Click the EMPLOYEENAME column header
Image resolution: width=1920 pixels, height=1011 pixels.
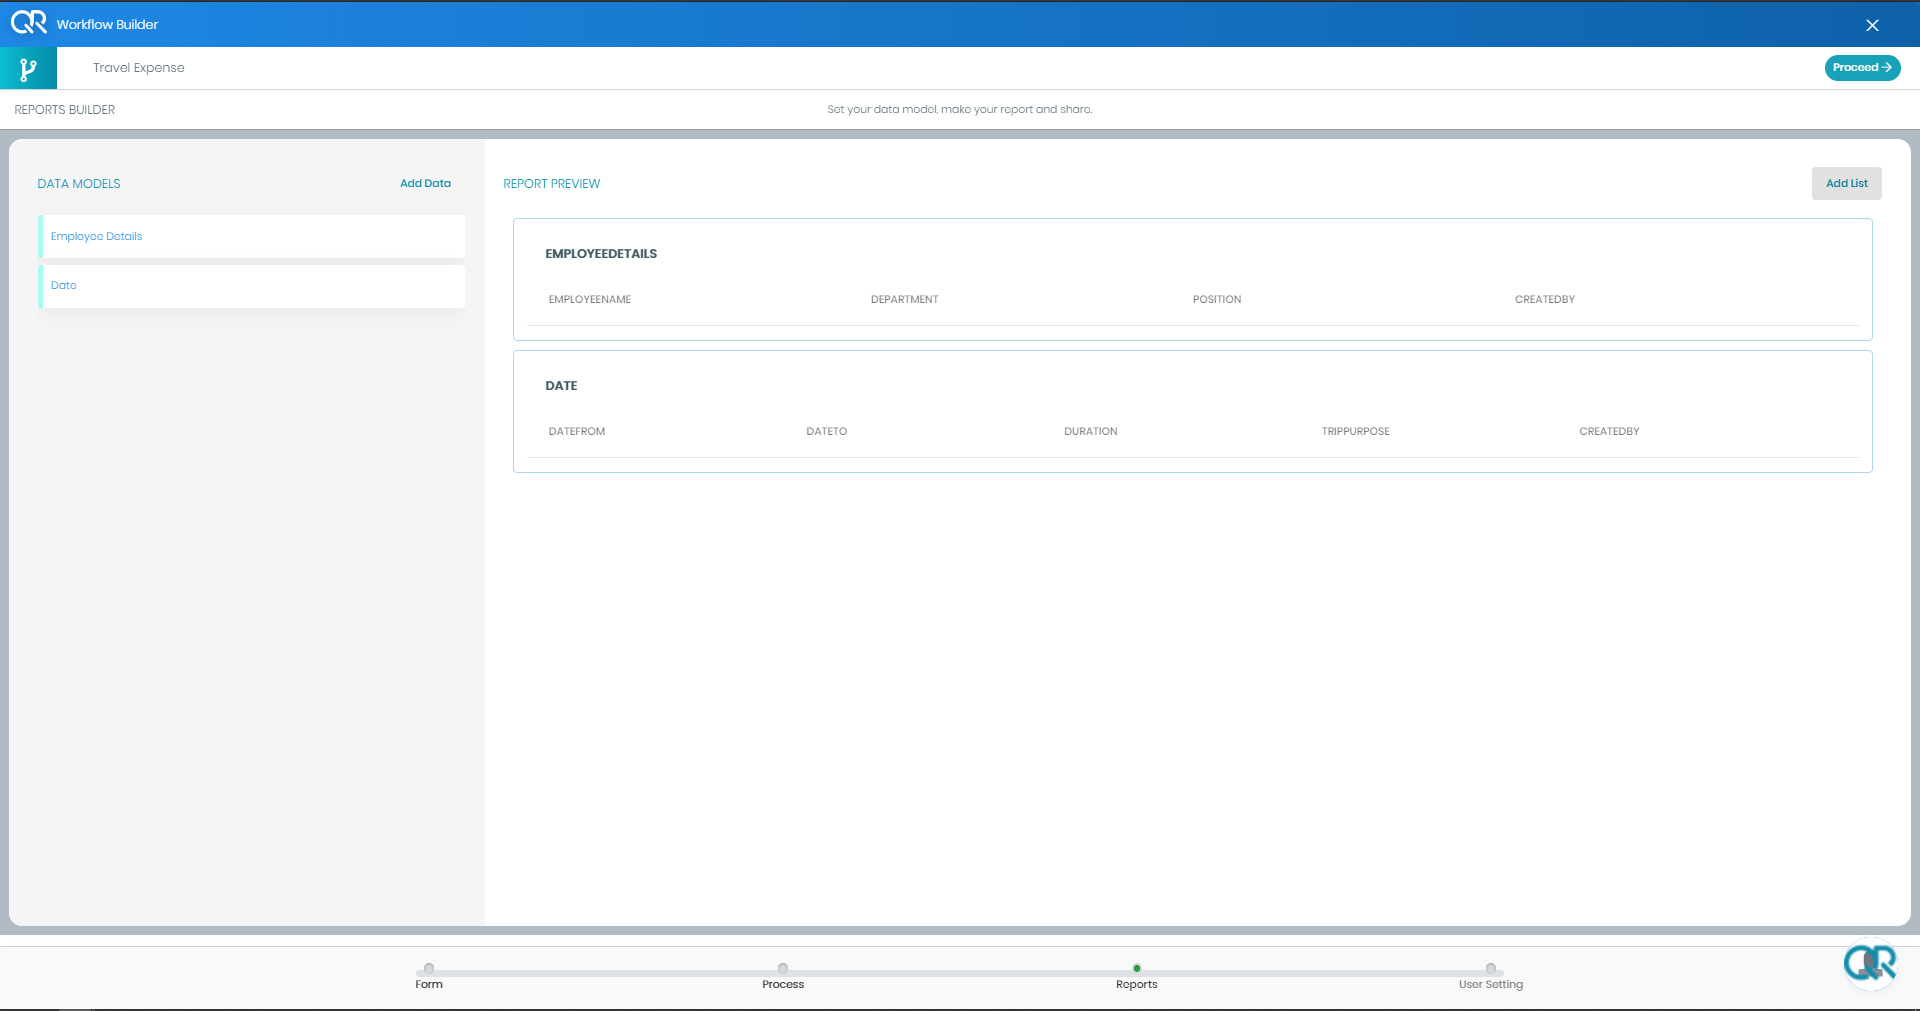(x=590, y=300)
